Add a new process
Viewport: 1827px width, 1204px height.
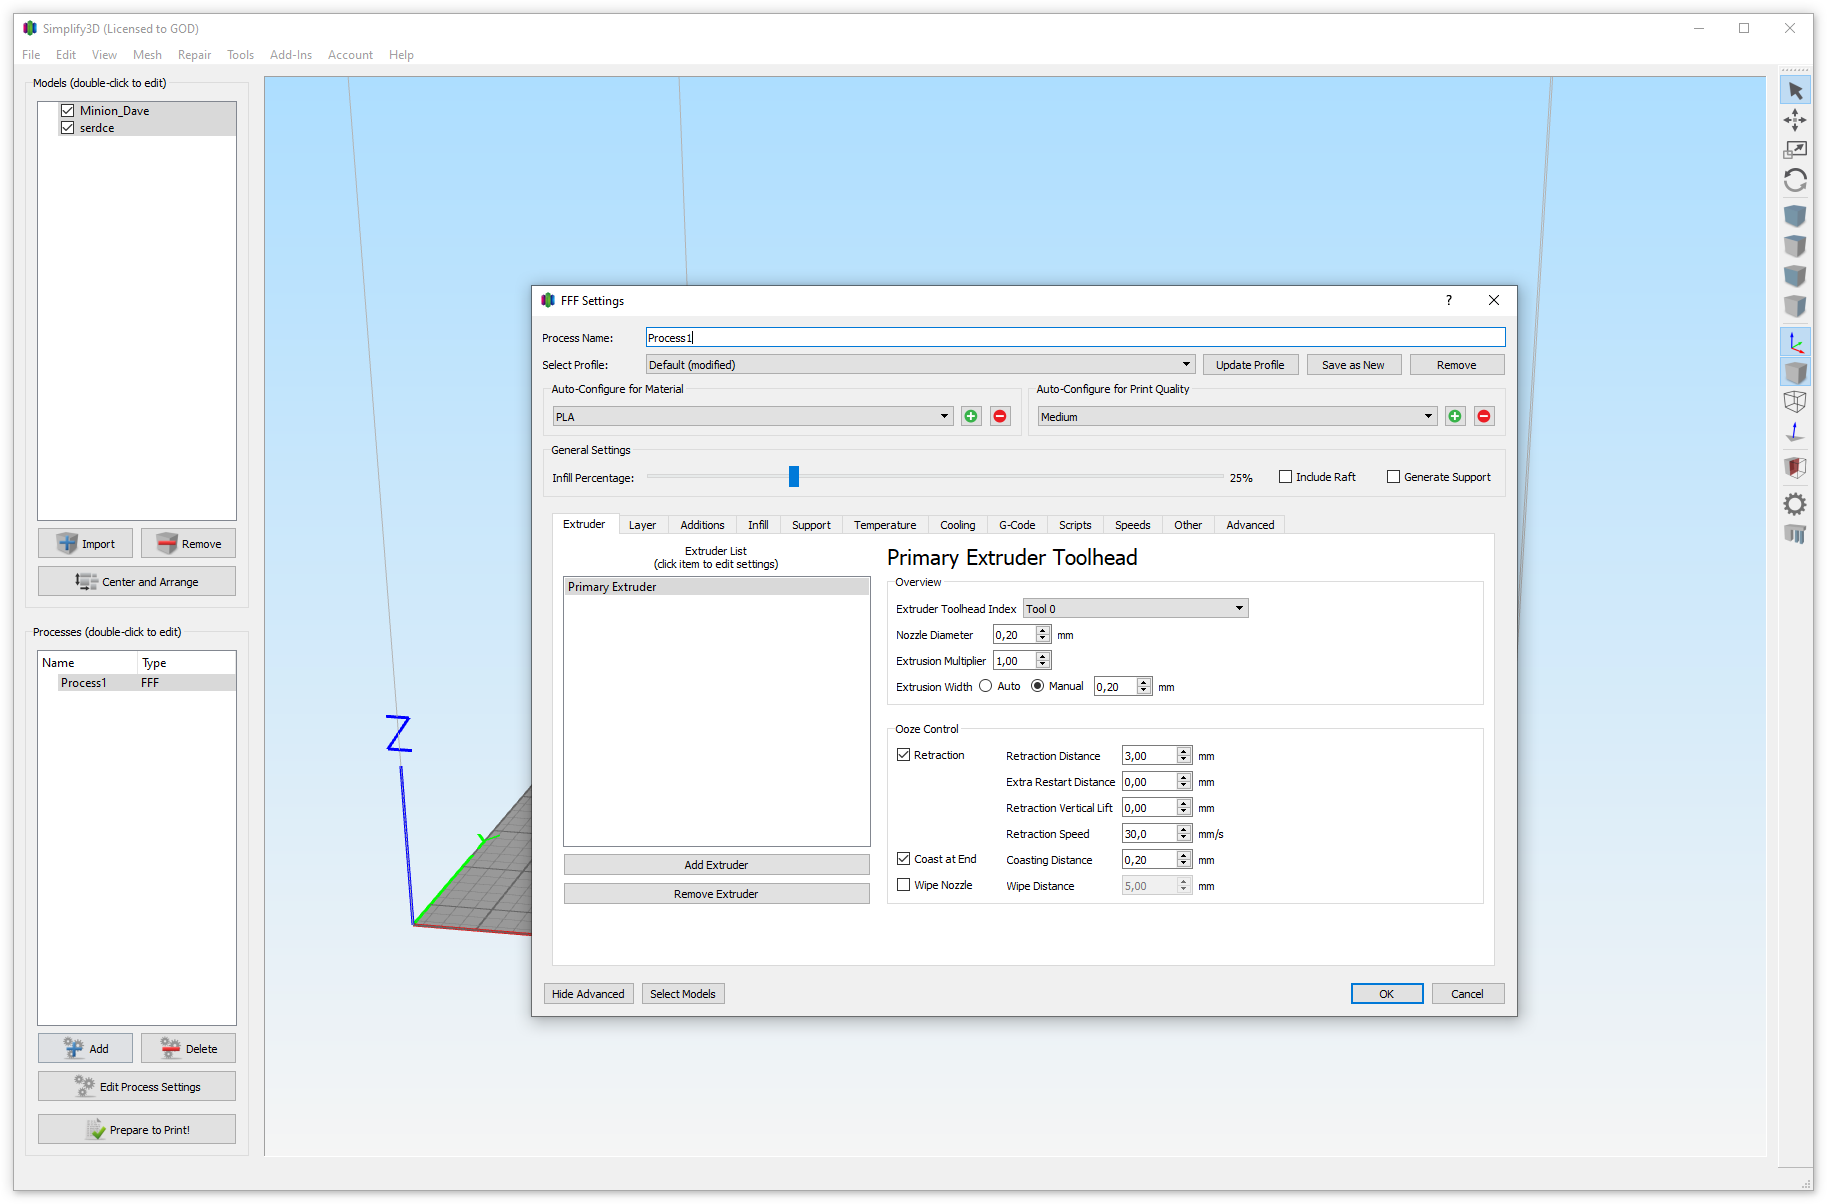pyautogui.click(x=85, y=1048)
